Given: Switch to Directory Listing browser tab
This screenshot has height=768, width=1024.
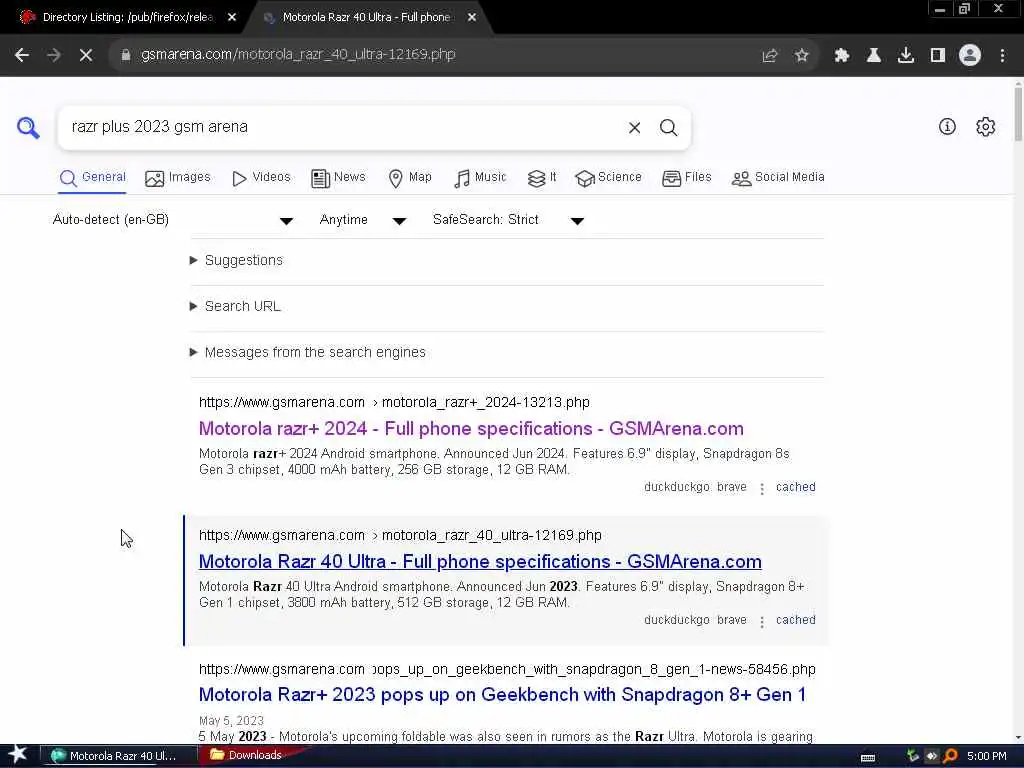Looking at the screenshot, I should point(127,18).
